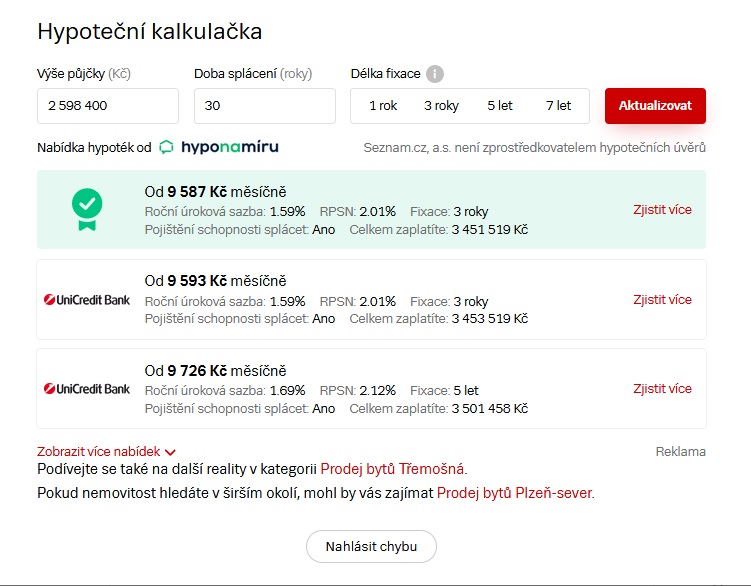Click total amount 3 451 519 Kč
Viewport: 751px width, 586px height.
tap(489, 230)
